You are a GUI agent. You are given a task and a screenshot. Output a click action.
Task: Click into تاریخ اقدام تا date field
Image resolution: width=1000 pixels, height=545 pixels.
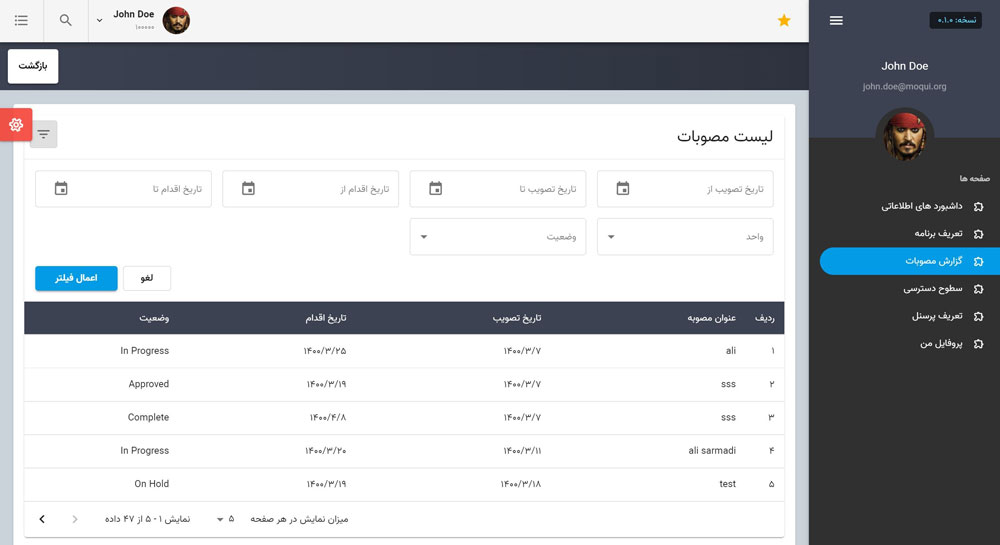point(123,189)
